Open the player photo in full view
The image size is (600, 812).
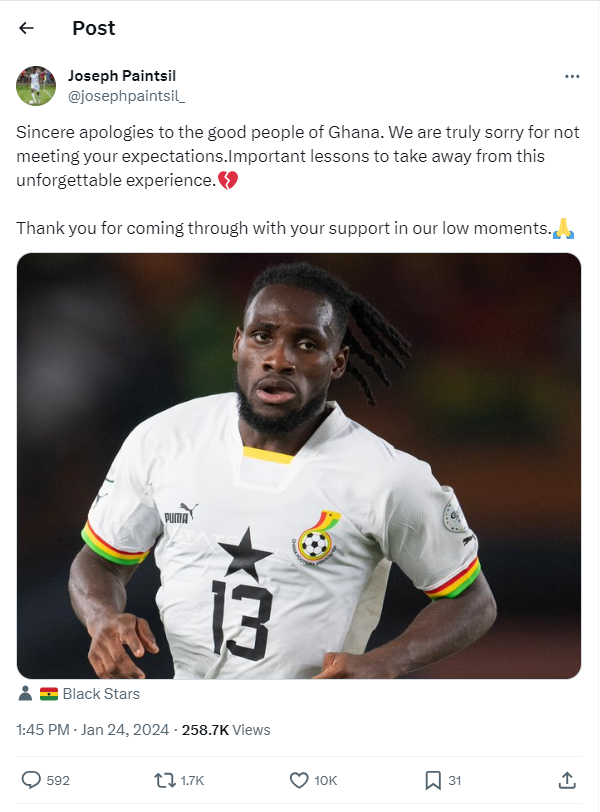pyautogui.click(x=299, y=466)
